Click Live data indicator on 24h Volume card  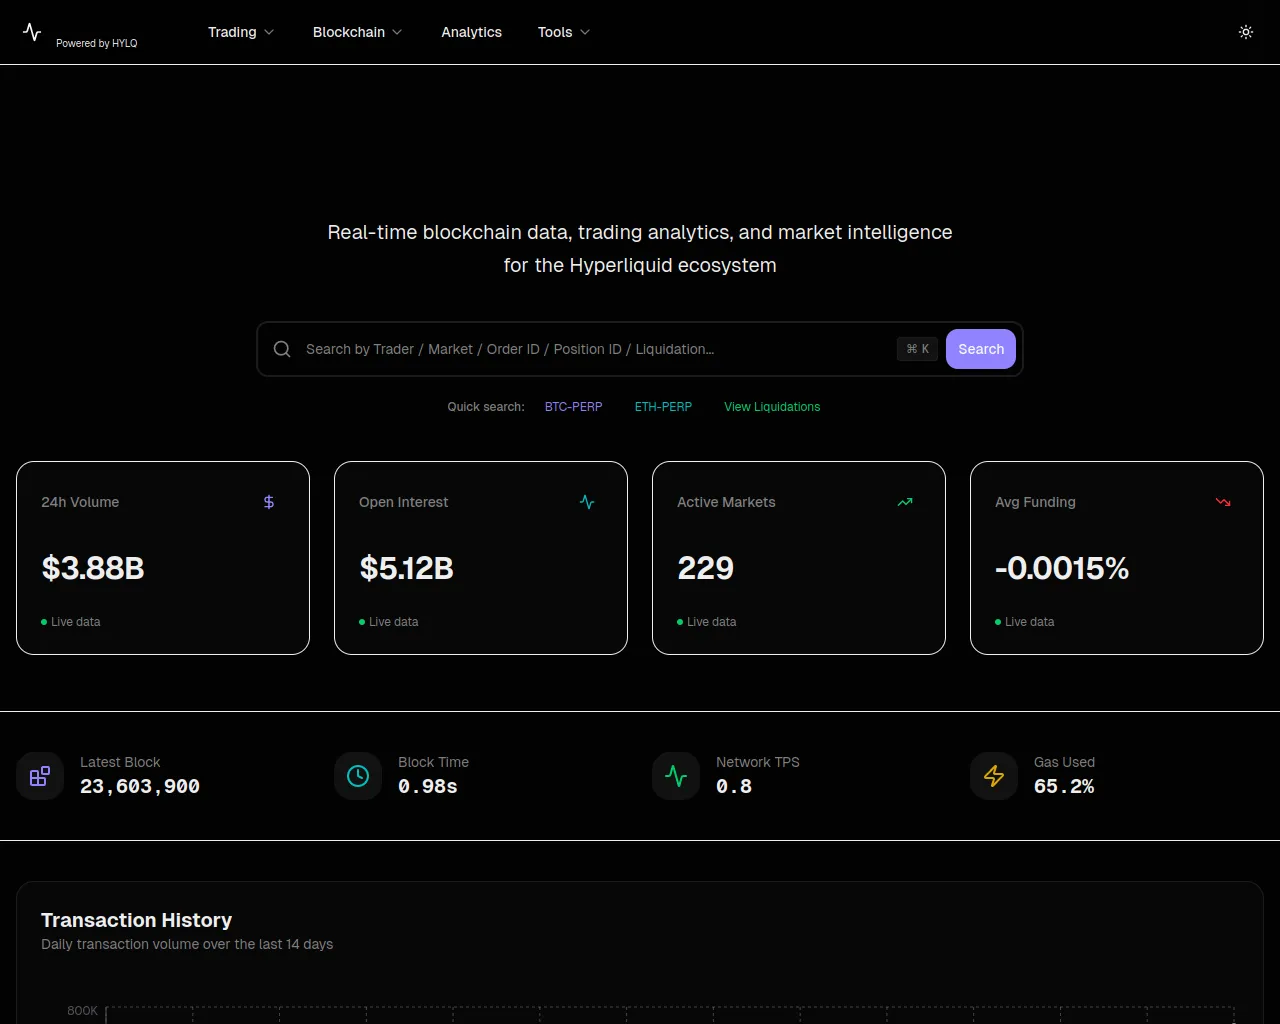(x=71, y=622)
